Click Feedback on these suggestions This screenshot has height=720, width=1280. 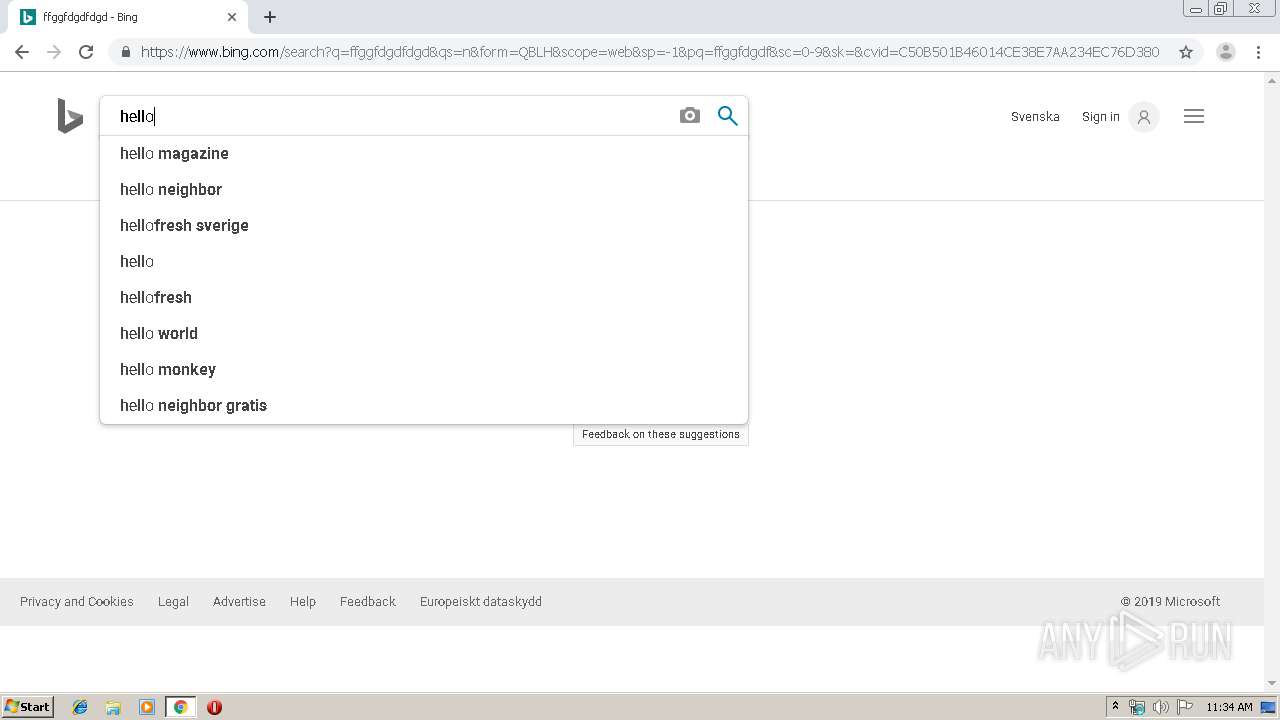(x=661, y=434)
